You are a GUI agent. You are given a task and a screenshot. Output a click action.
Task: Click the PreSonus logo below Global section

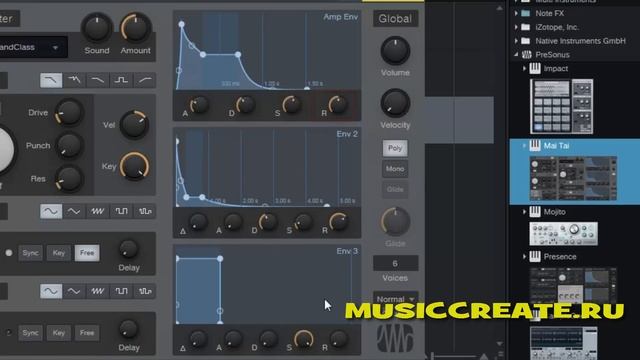coord(395,338)
